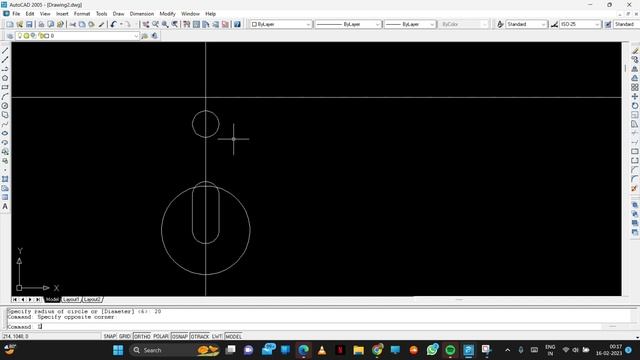Toggle OTRACK in status bar
The height and width of the screenshot is (360, 640).
(200, 336)
